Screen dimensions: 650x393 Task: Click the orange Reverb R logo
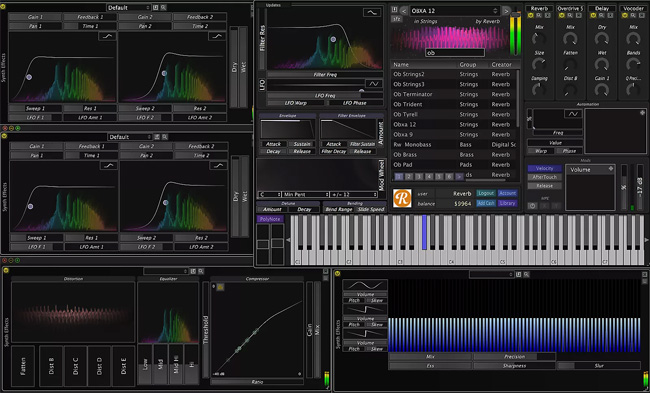click(x=402, y=198)
